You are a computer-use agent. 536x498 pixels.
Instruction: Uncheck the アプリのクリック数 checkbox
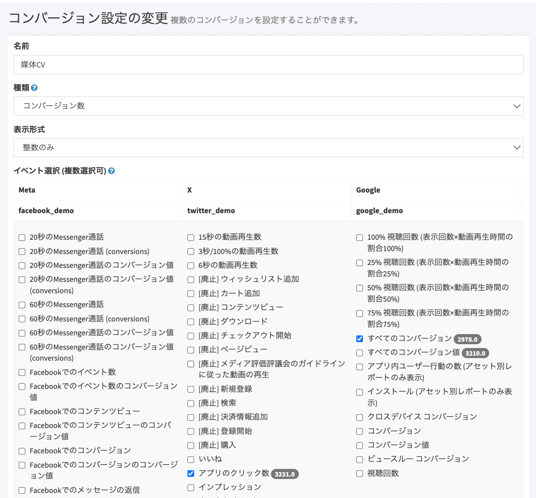(191, 473)
